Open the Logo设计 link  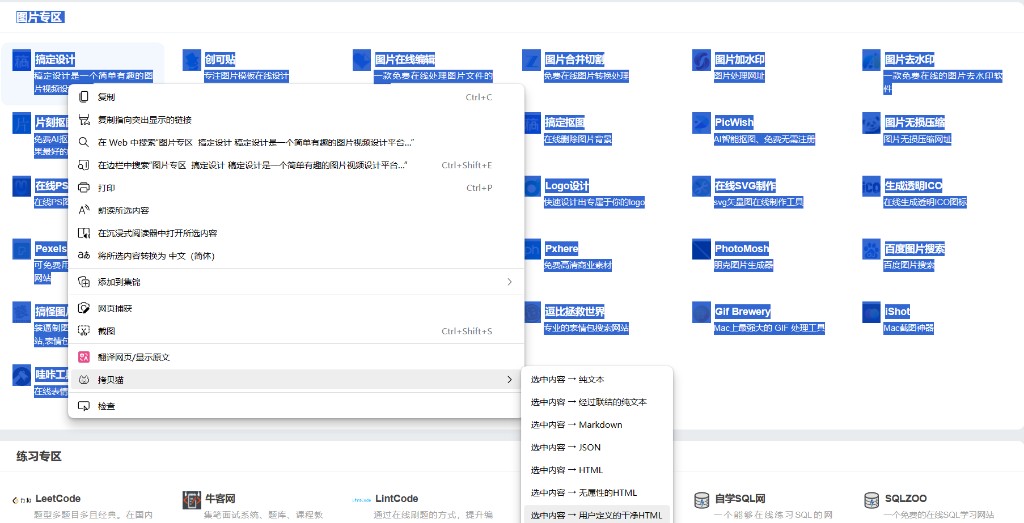(567, 185)
